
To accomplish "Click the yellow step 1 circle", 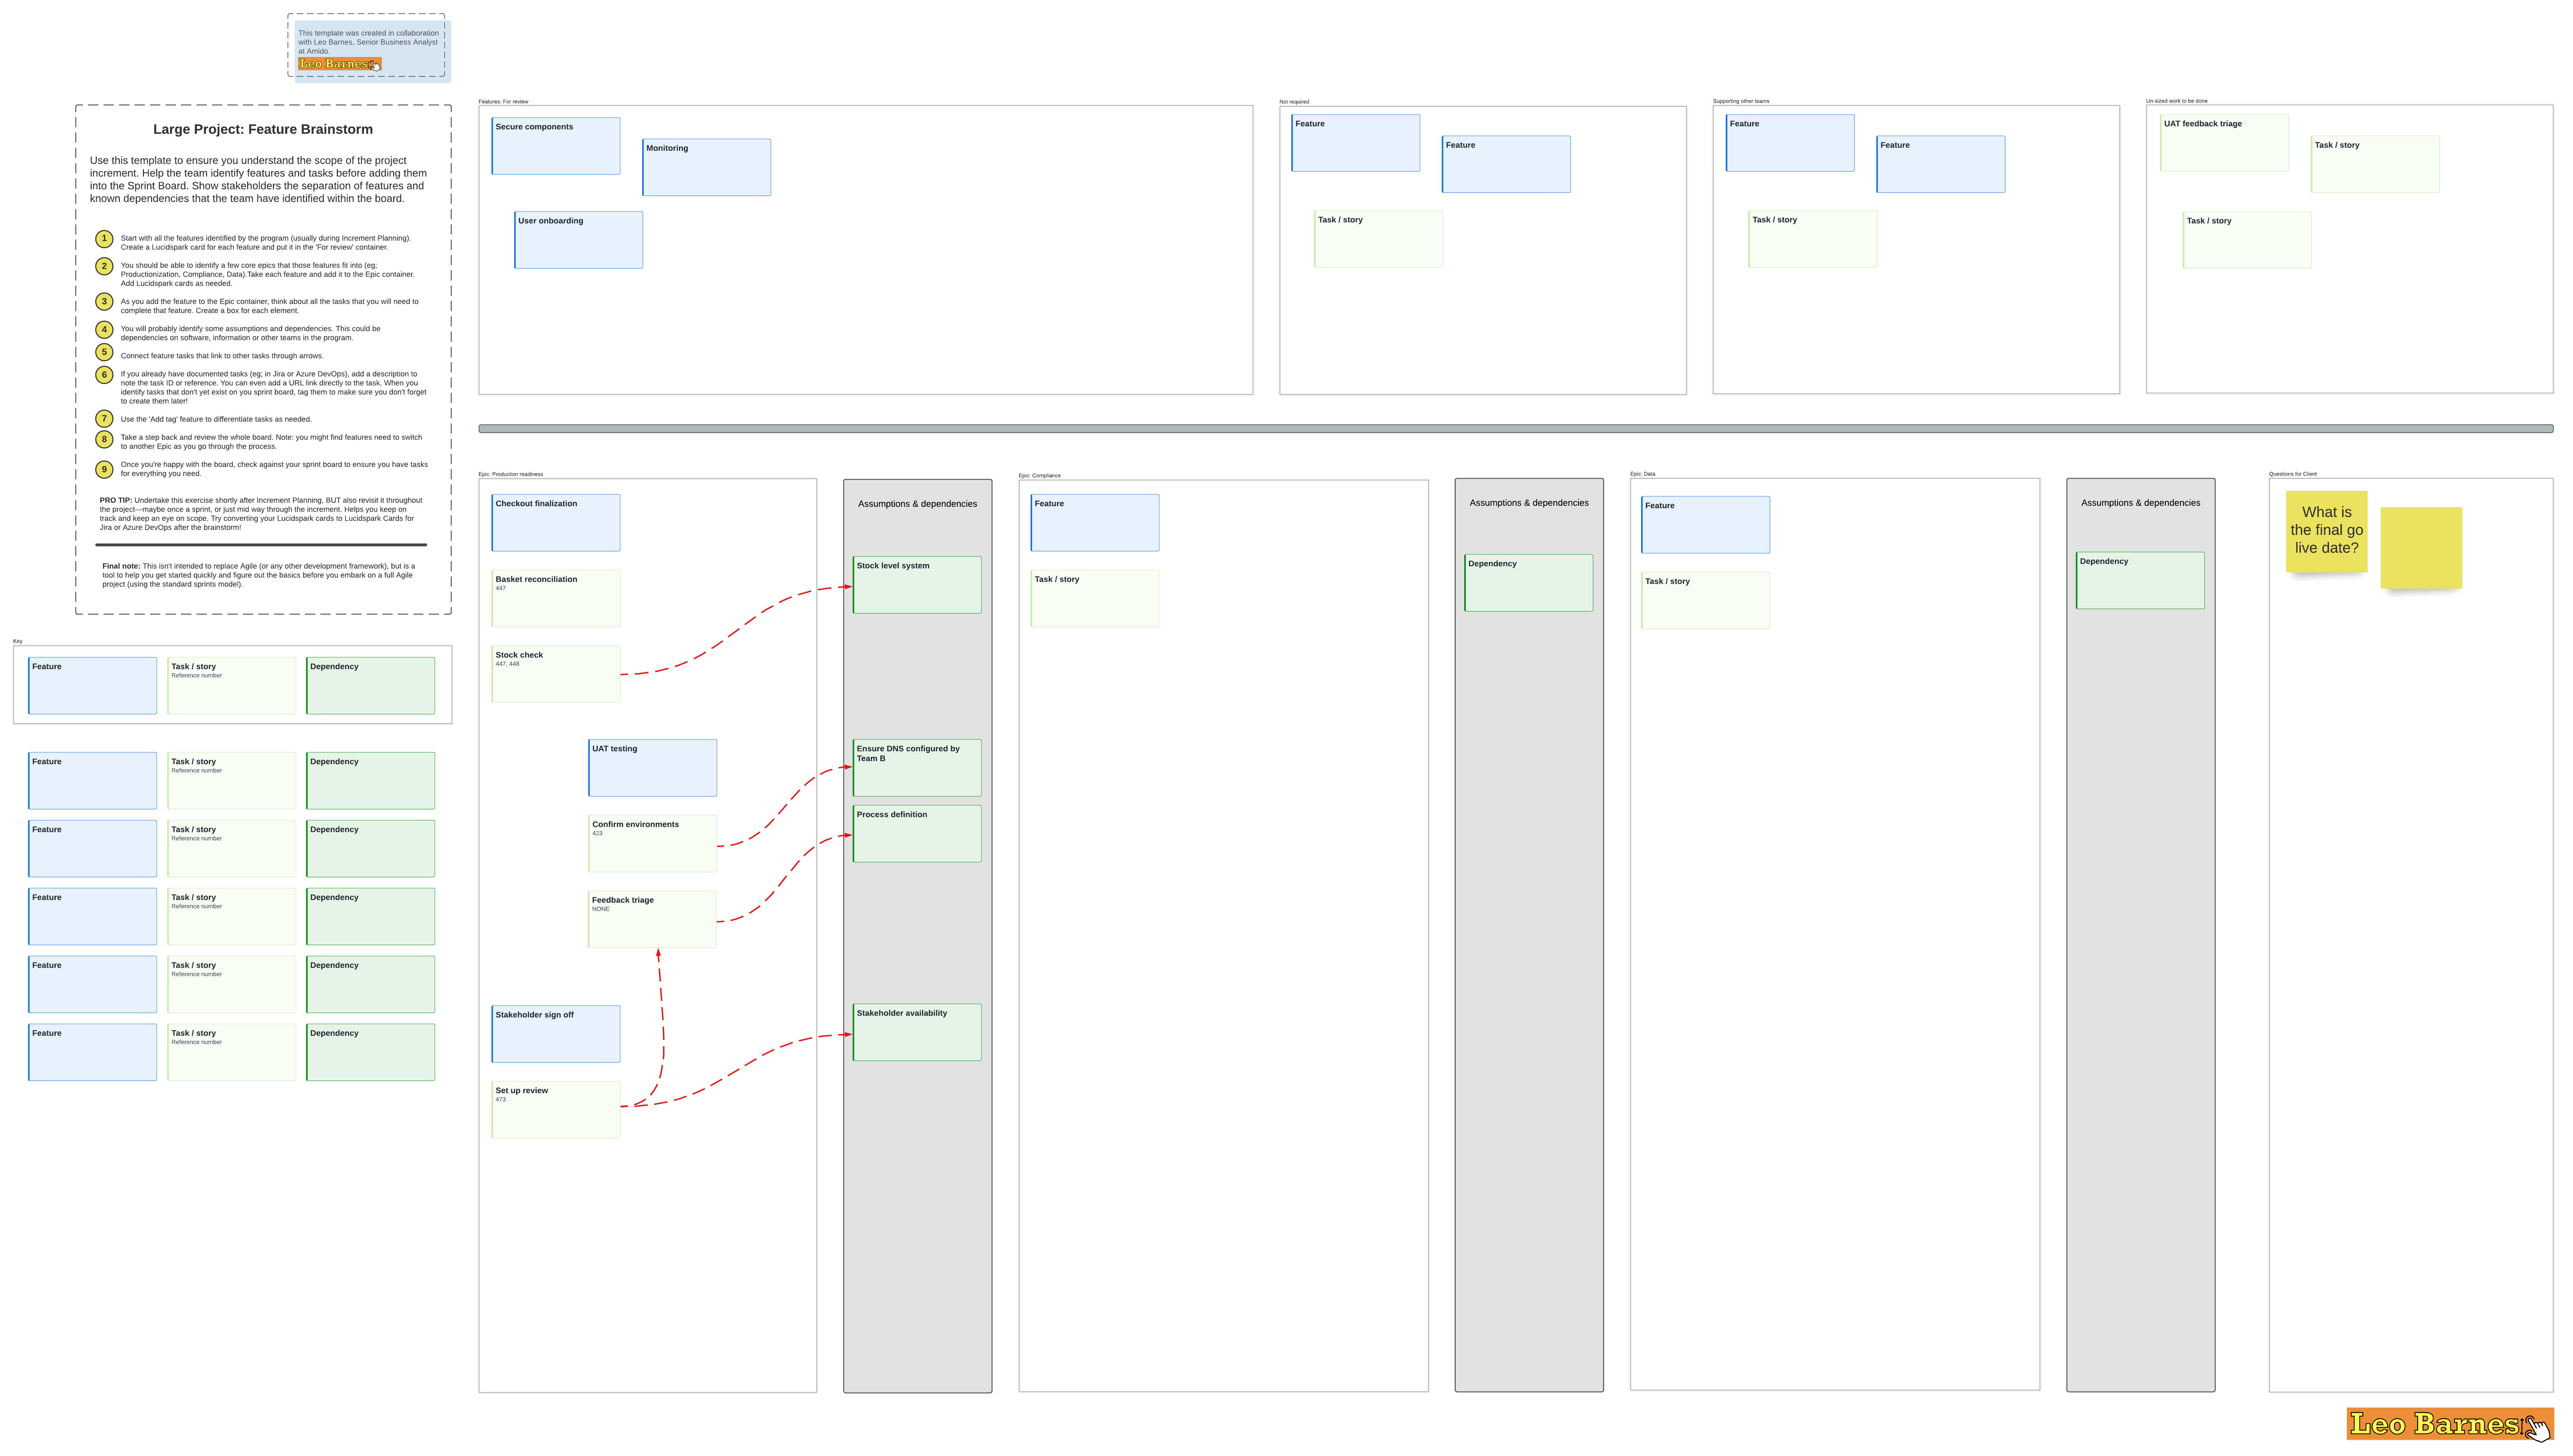I will tap(104, 239).
